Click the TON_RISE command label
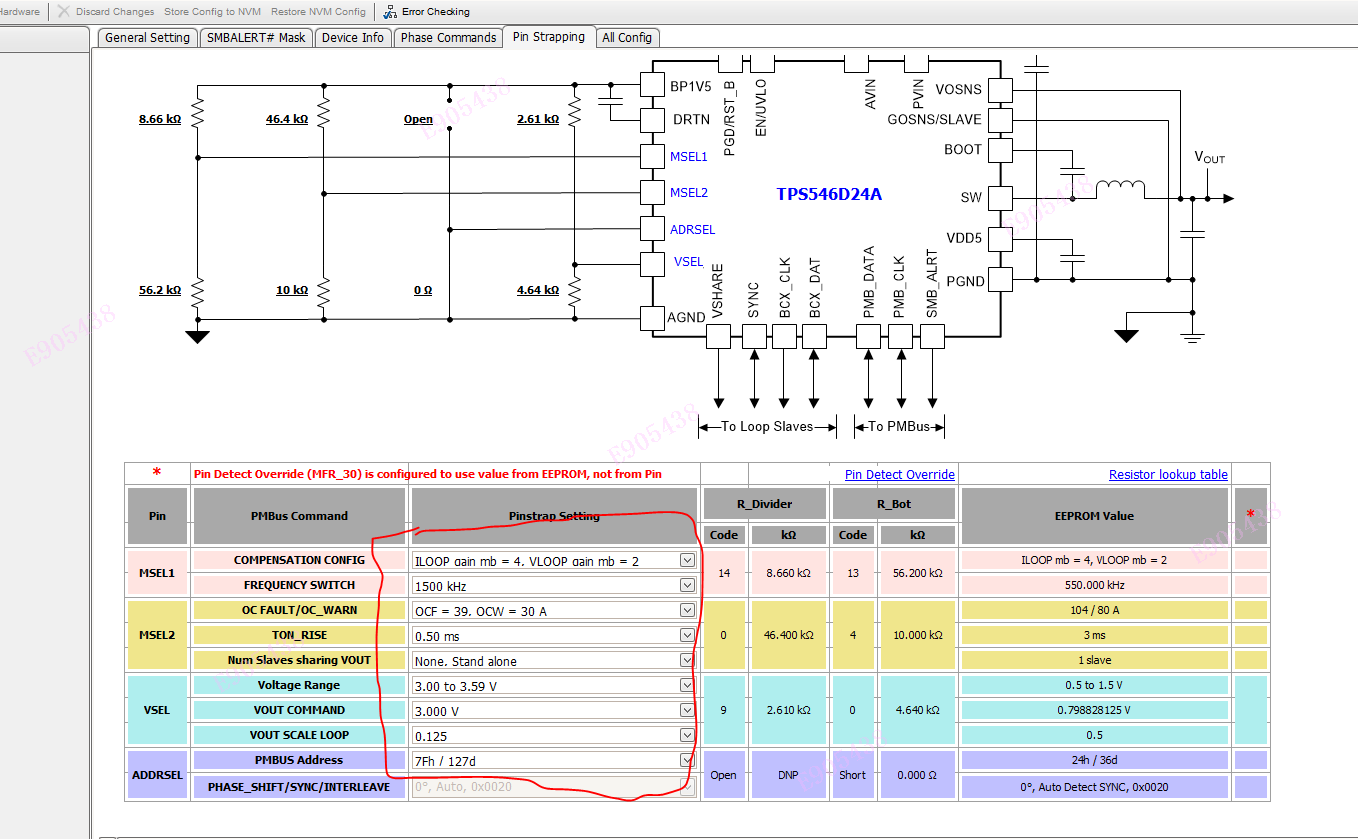This screenshot has height=839, width=1358. pos(300,635)
